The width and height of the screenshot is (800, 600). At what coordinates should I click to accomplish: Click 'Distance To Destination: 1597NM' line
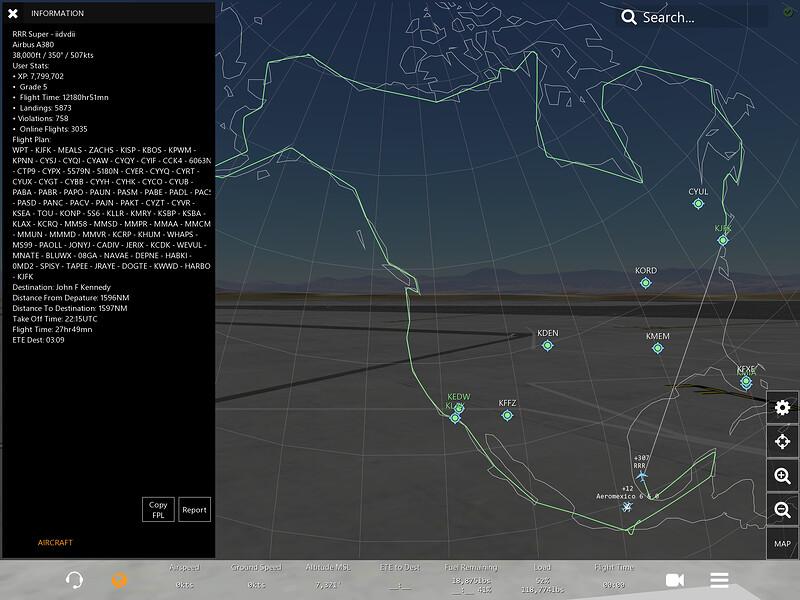(x=70, y=308)
